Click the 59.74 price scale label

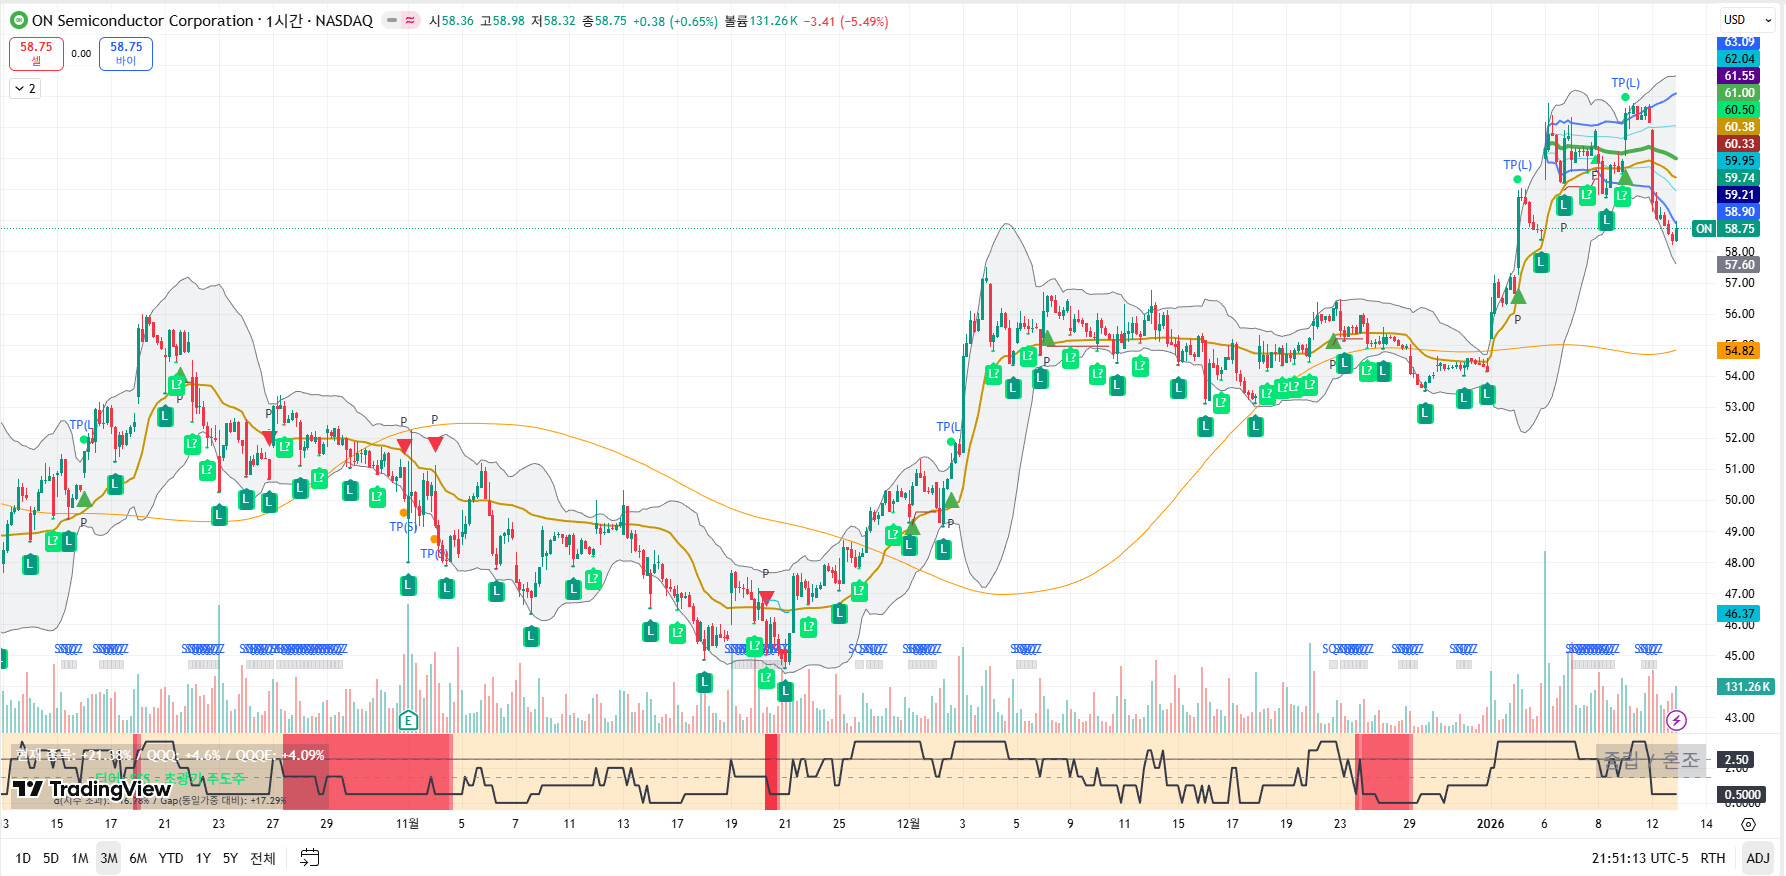tap(1739, 178)
